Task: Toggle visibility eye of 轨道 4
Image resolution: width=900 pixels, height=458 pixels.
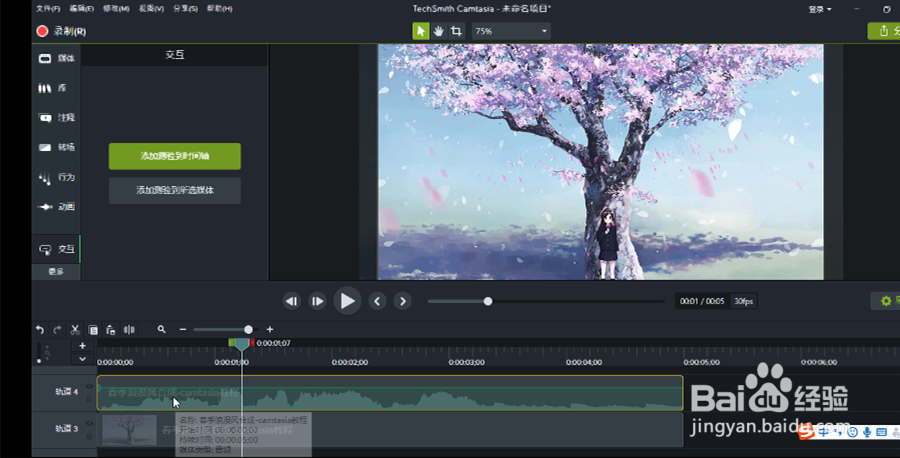Action: coord(89,387)
